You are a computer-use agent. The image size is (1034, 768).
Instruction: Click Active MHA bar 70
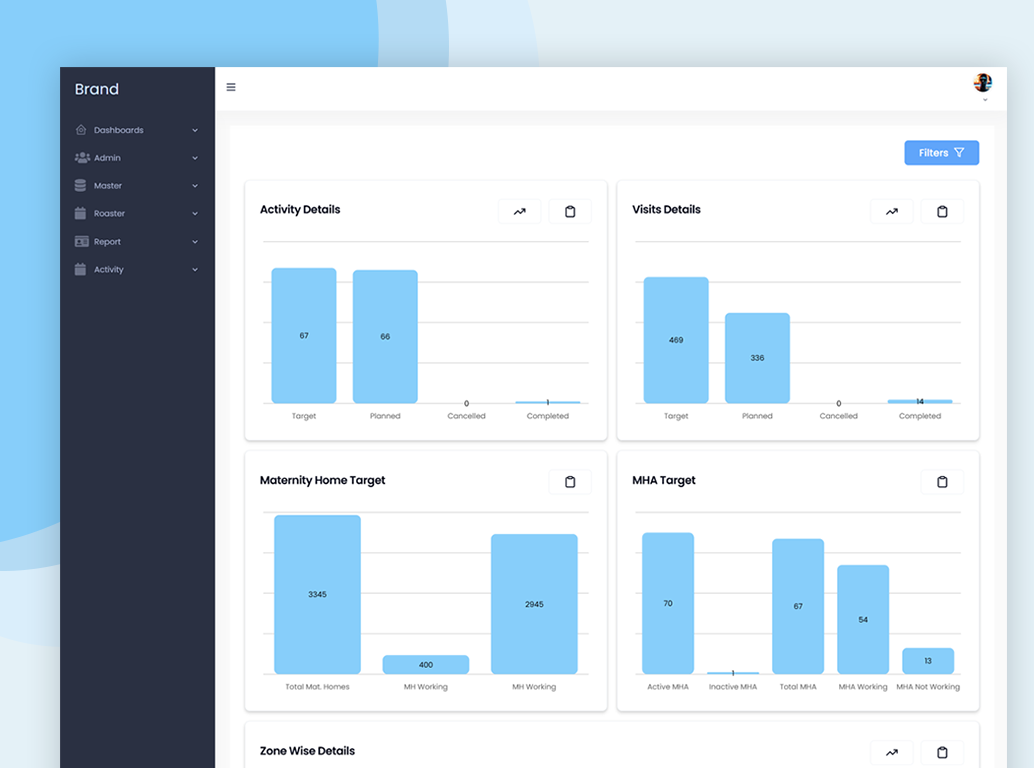(x=668, y=603)
